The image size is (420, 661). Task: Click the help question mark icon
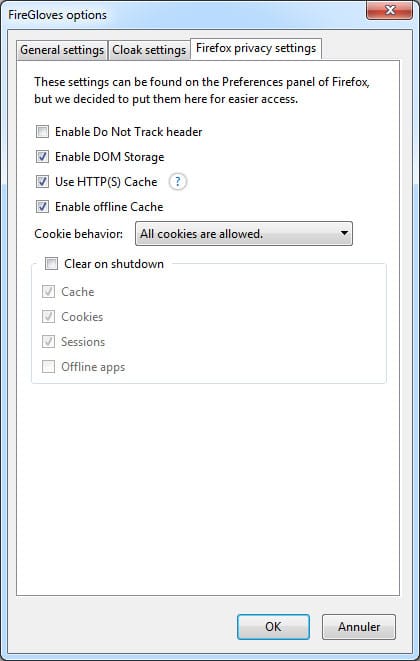coord(178,182)
